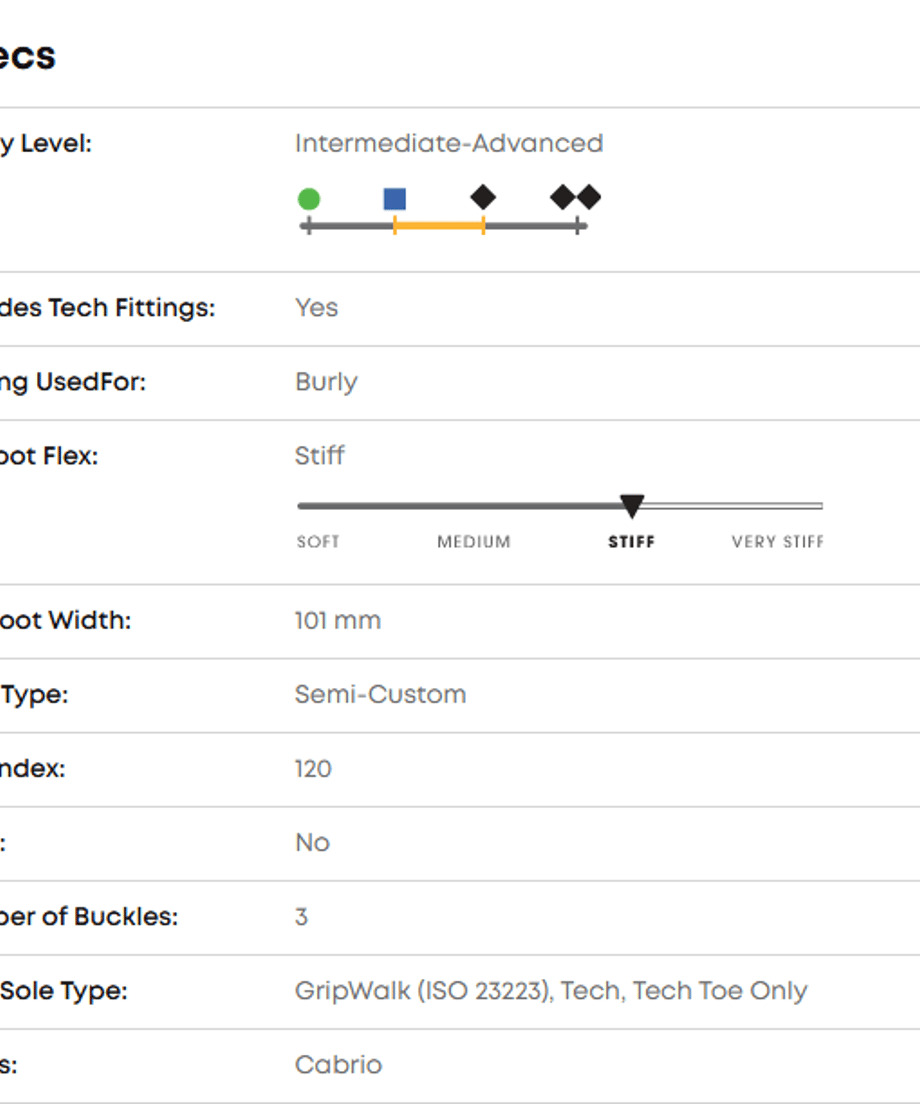Select the bold STIFF flex label

tap(631, 541)
